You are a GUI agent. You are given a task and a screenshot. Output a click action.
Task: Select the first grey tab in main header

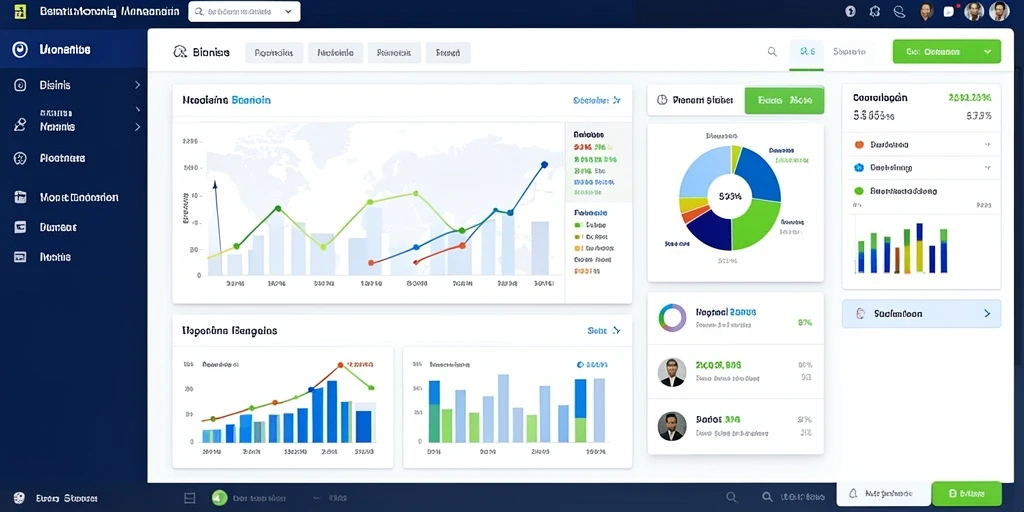point(274,53)
